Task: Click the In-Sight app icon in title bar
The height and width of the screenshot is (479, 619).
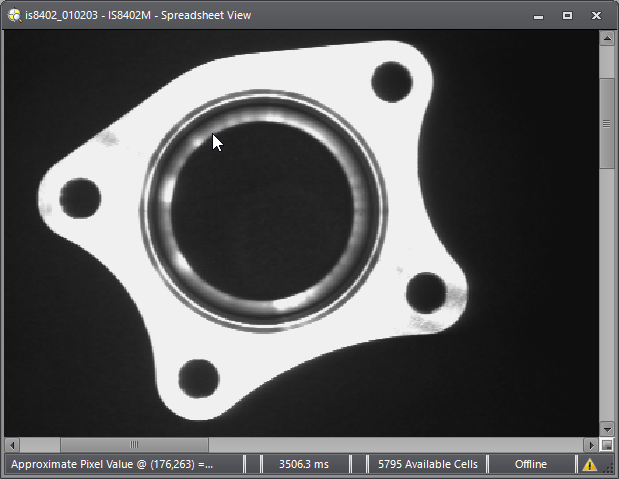Action: click(13, 15)
